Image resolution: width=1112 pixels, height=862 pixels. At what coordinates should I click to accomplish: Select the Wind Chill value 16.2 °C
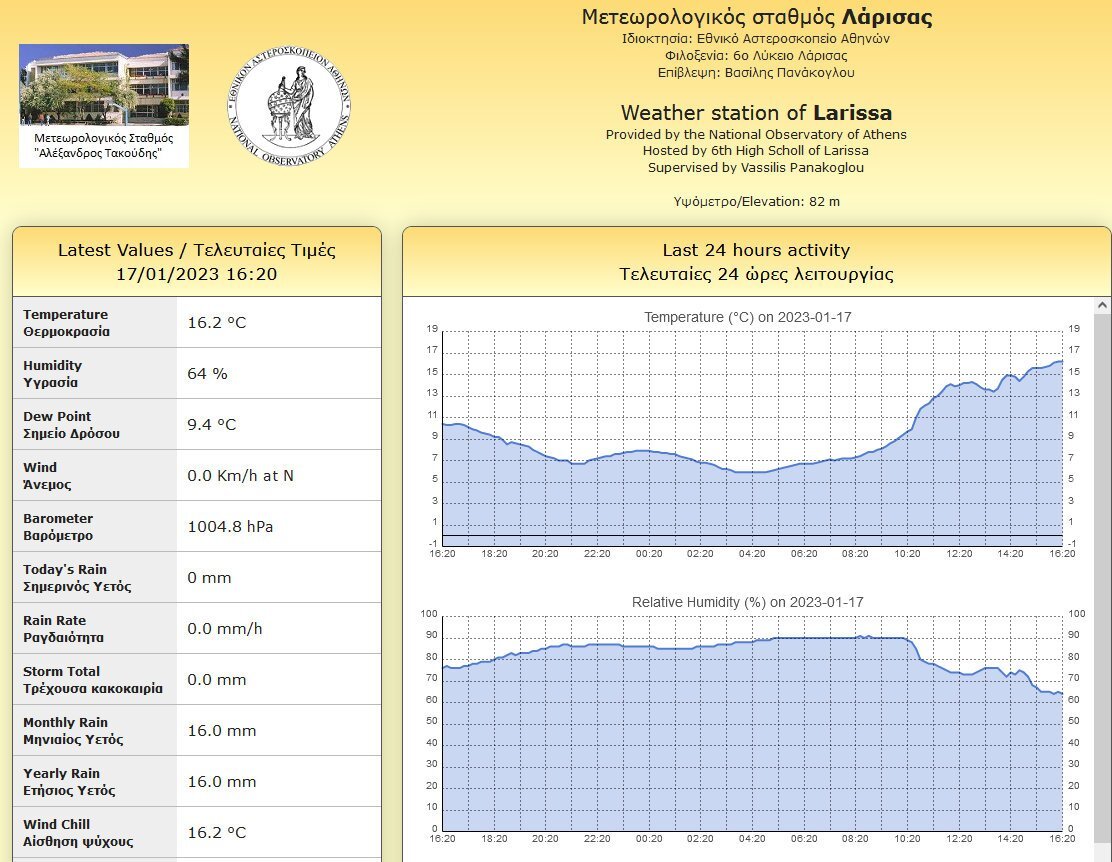[217, 834]
